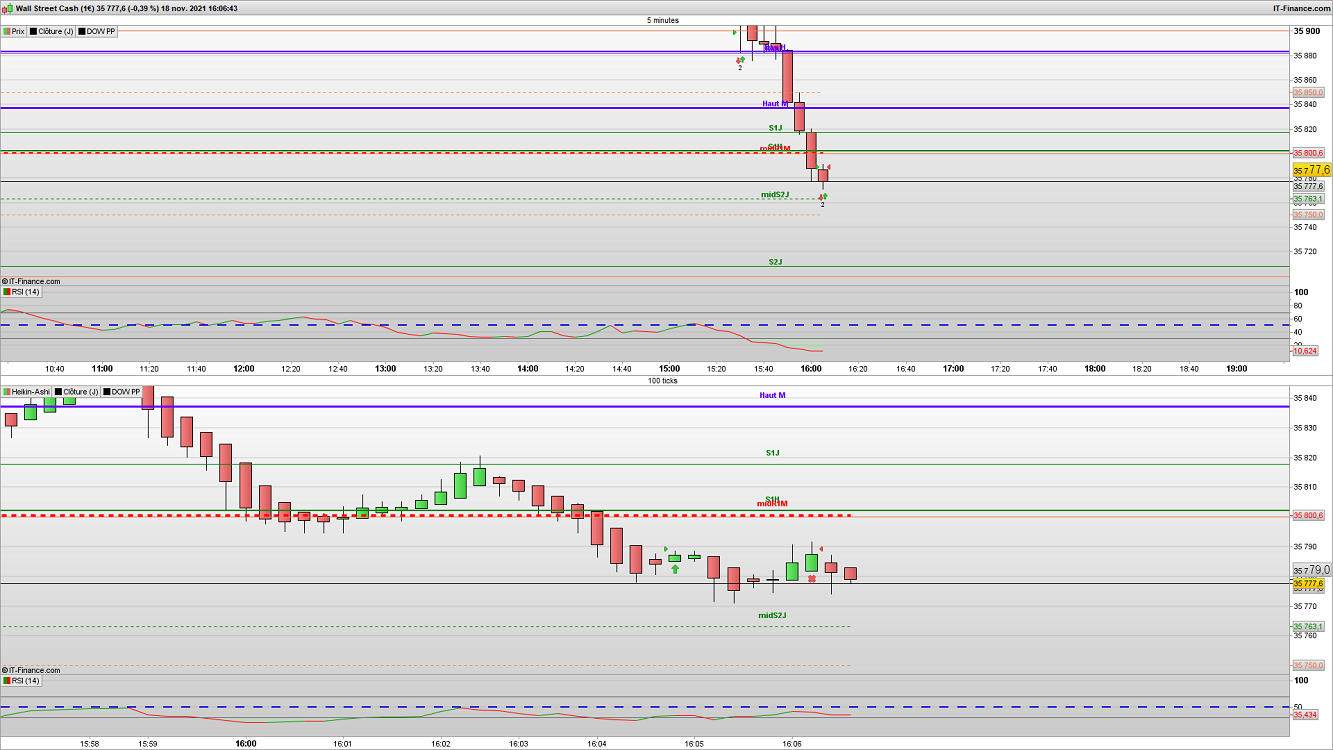1333x750 pixels.
Task: Click the '100 ticks' timeframe label
Action: (x=662, y=380)
